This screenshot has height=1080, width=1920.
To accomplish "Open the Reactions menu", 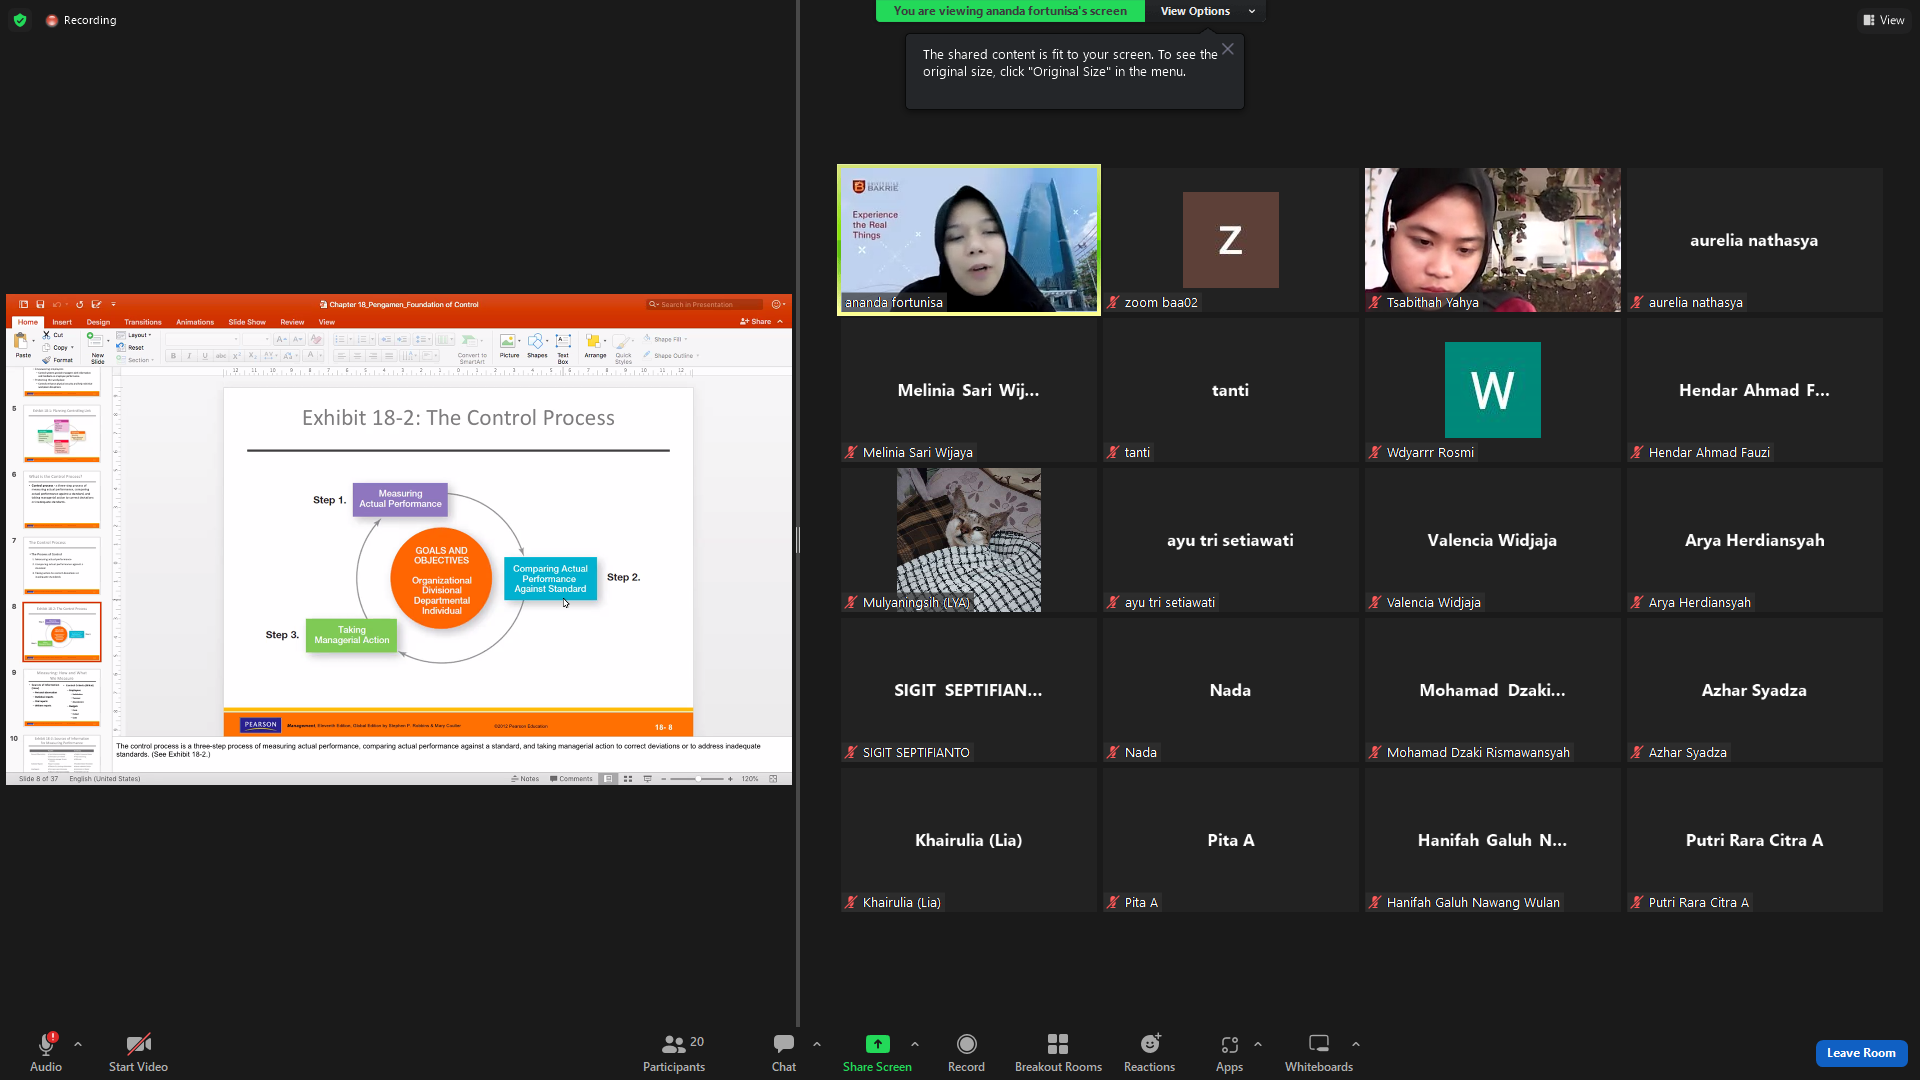I will point(1150,1052).
